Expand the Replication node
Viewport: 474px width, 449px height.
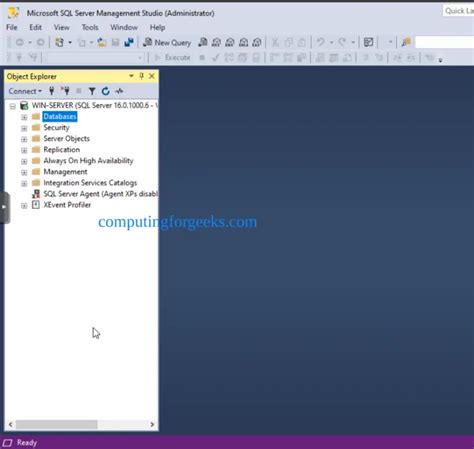click(x=24, y=150)
